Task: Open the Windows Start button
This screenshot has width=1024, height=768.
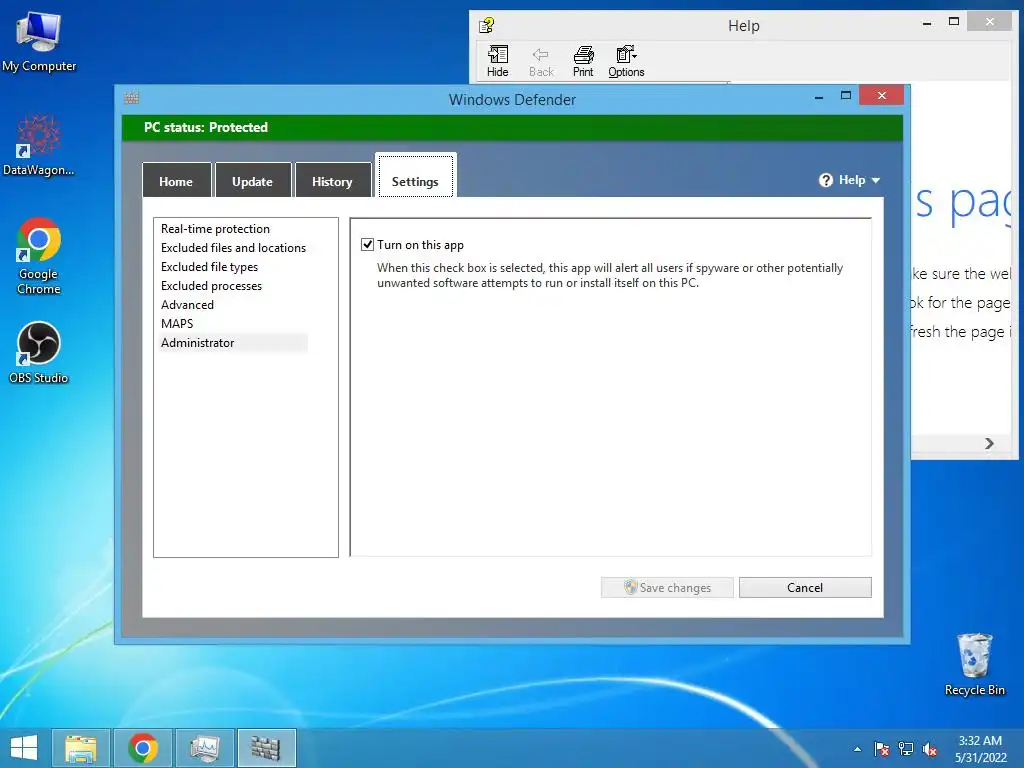Action: point(24,748)
